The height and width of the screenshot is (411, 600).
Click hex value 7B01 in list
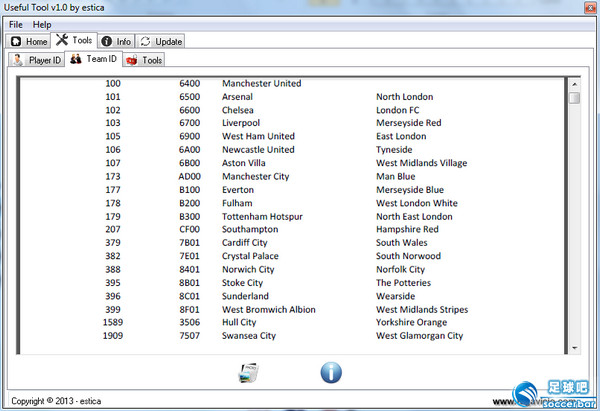tap(189, 243)
